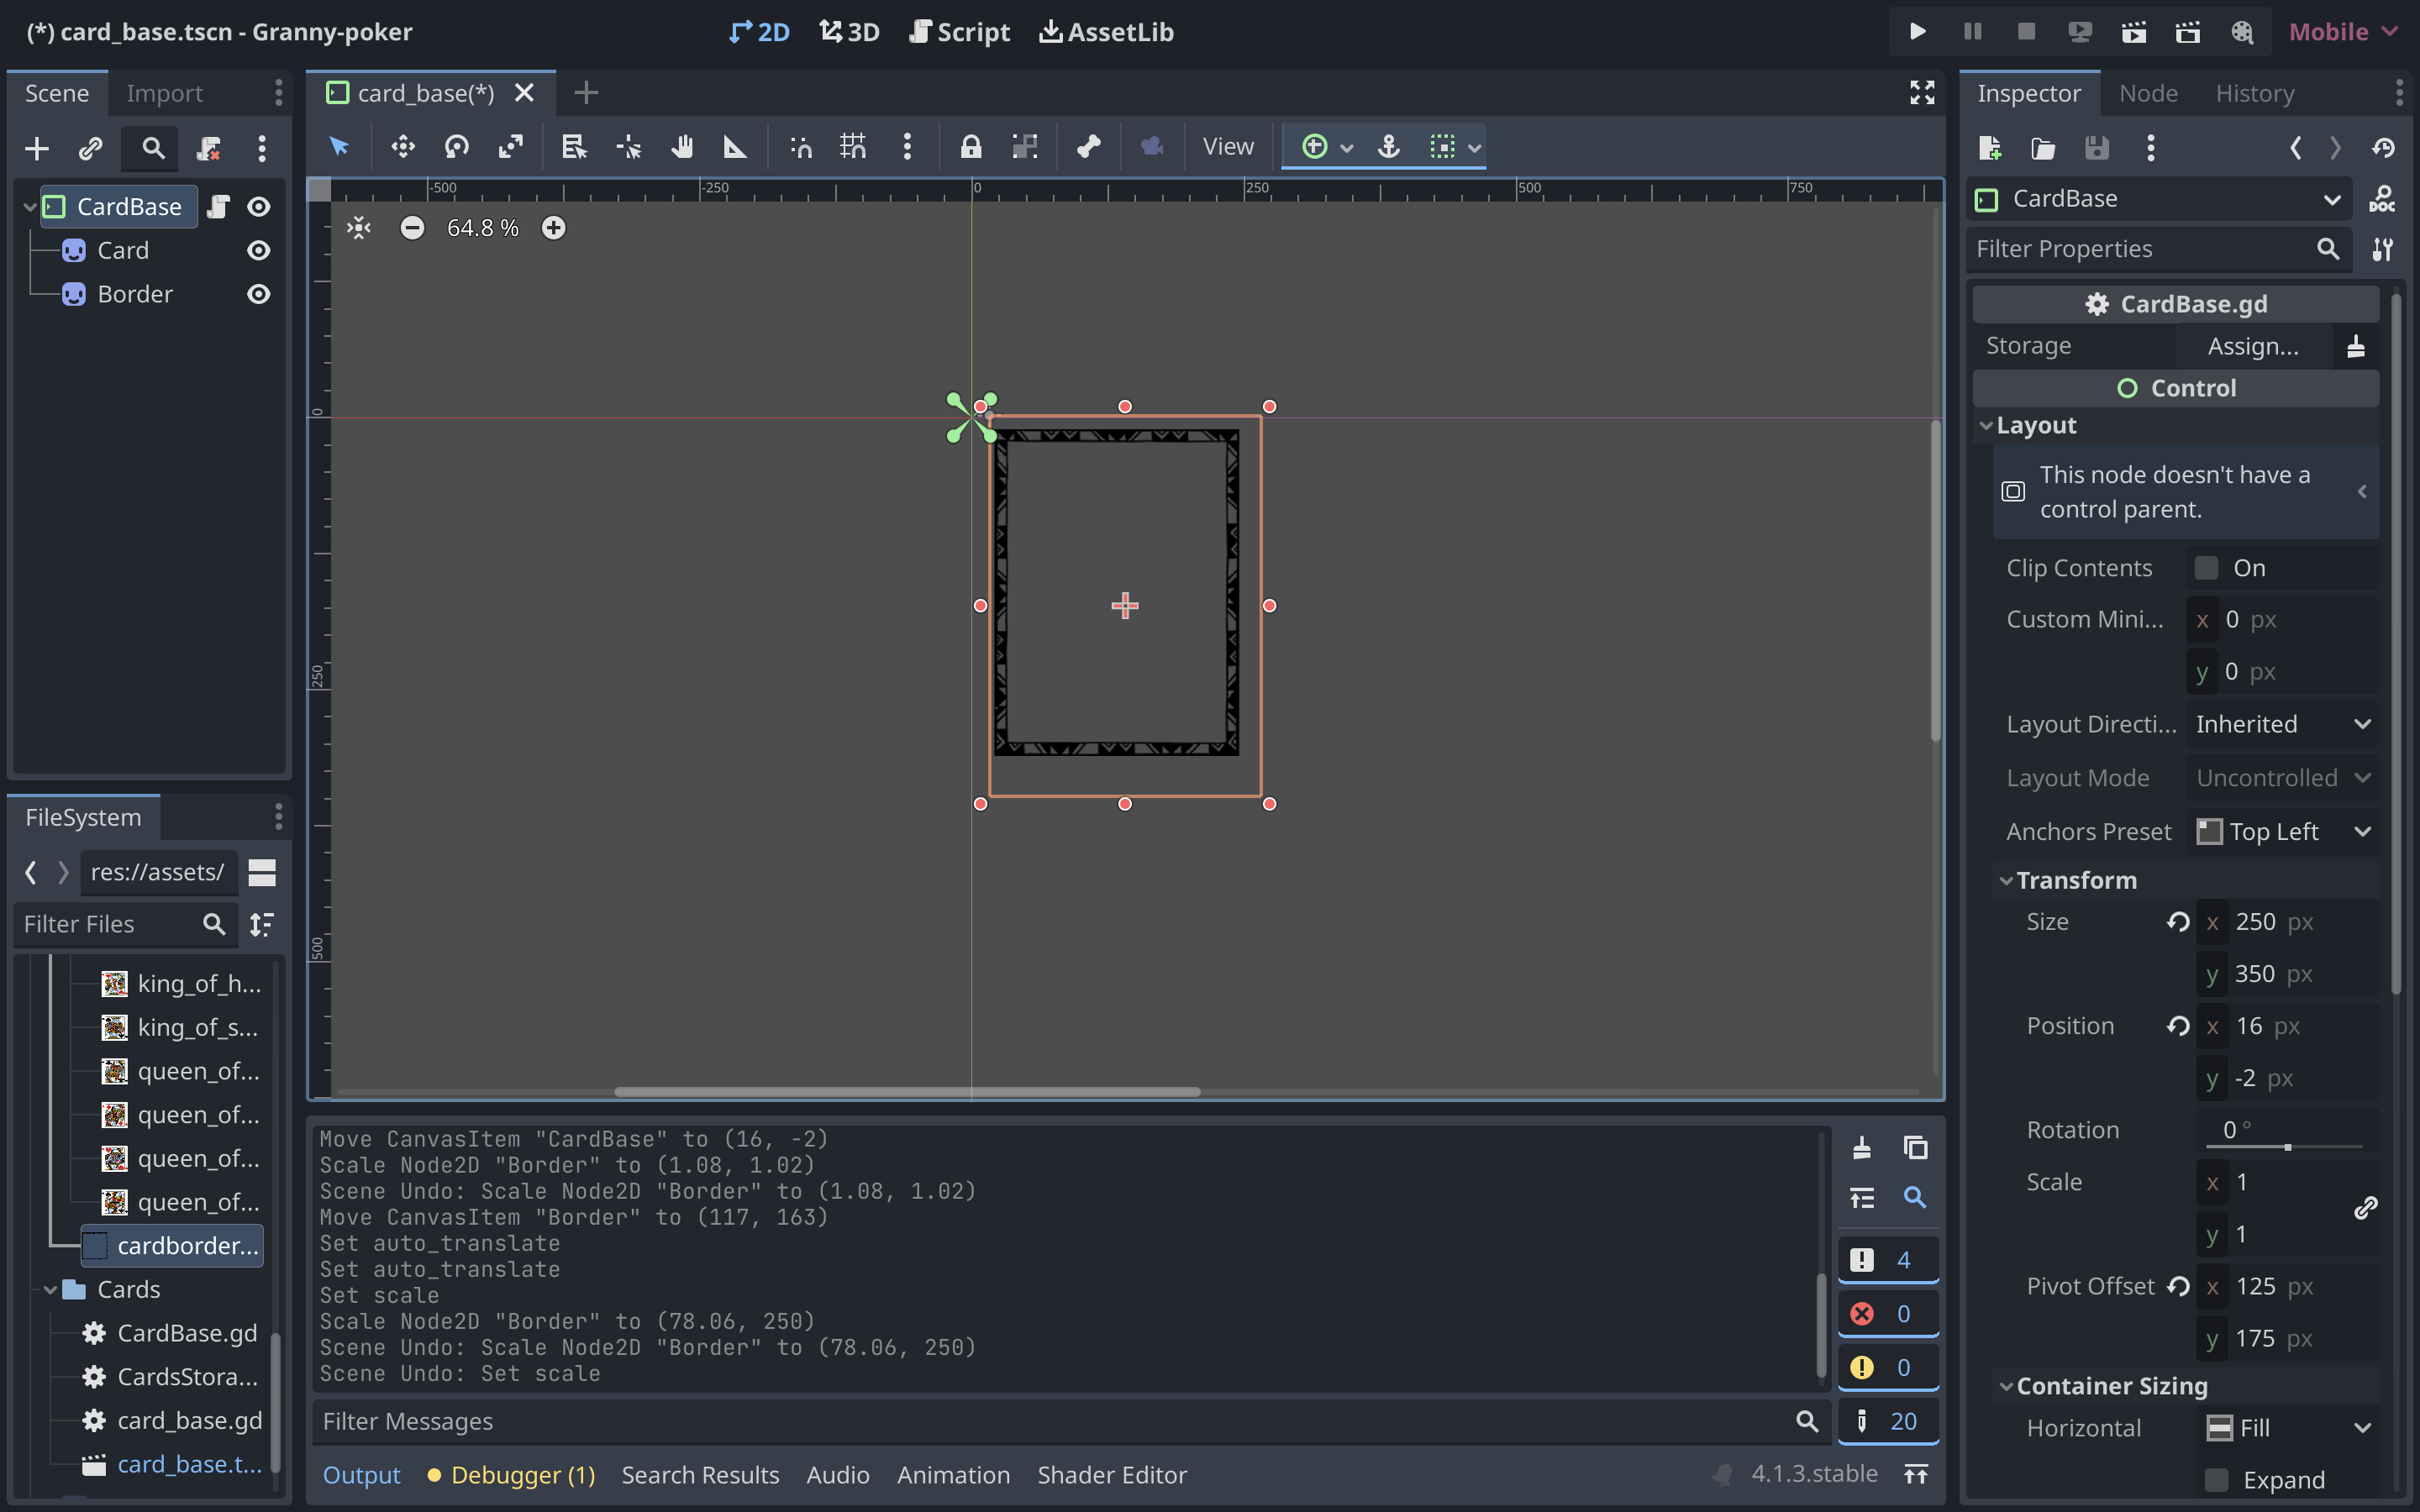Click Add Child Node plus icon
The height and width of the screenshot is (1512, 2420).
point(37,149)
